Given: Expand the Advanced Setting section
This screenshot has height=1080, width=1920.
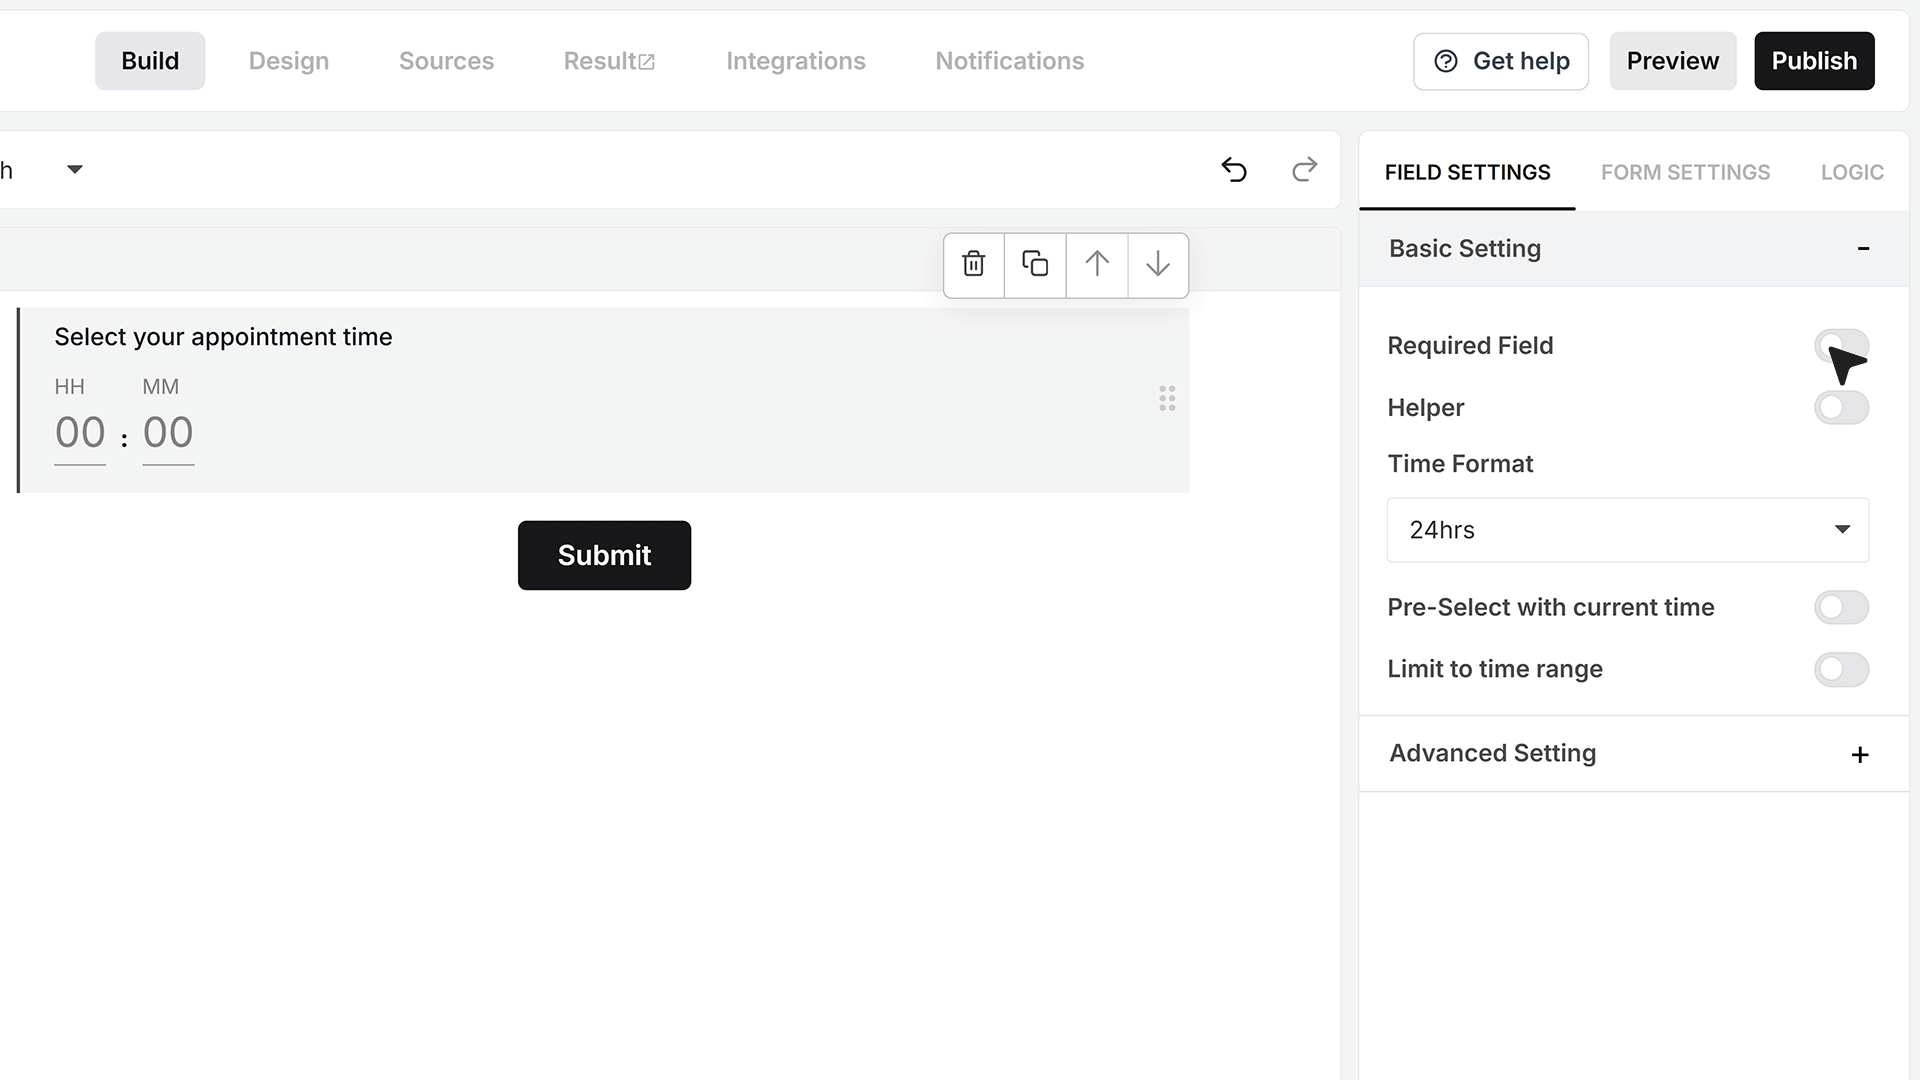Looking at the screenshot, I should tap(1633, 754).
